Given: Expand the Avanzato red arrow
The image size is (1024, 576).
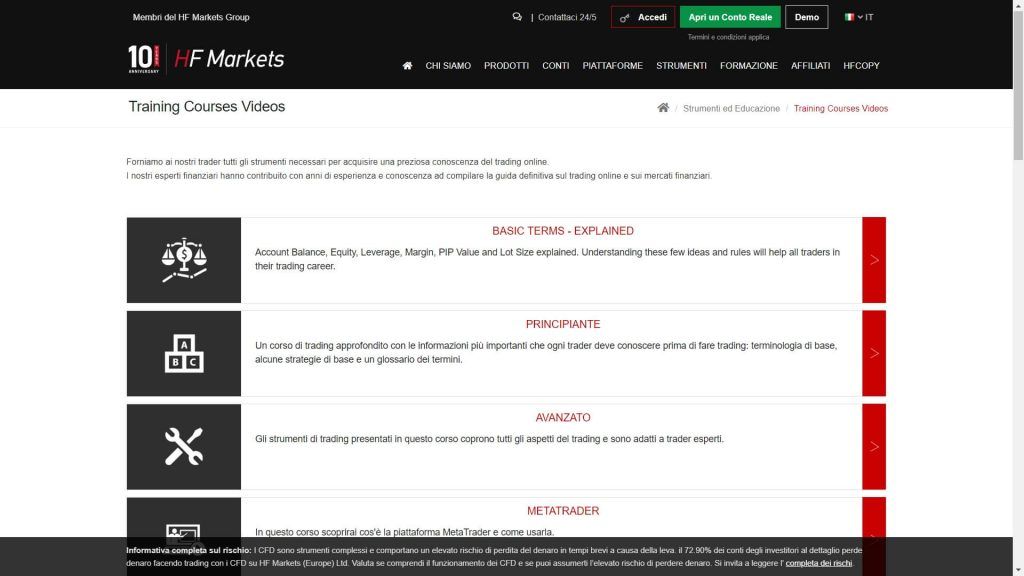Looking at the screenshot, I should (874, 447).
